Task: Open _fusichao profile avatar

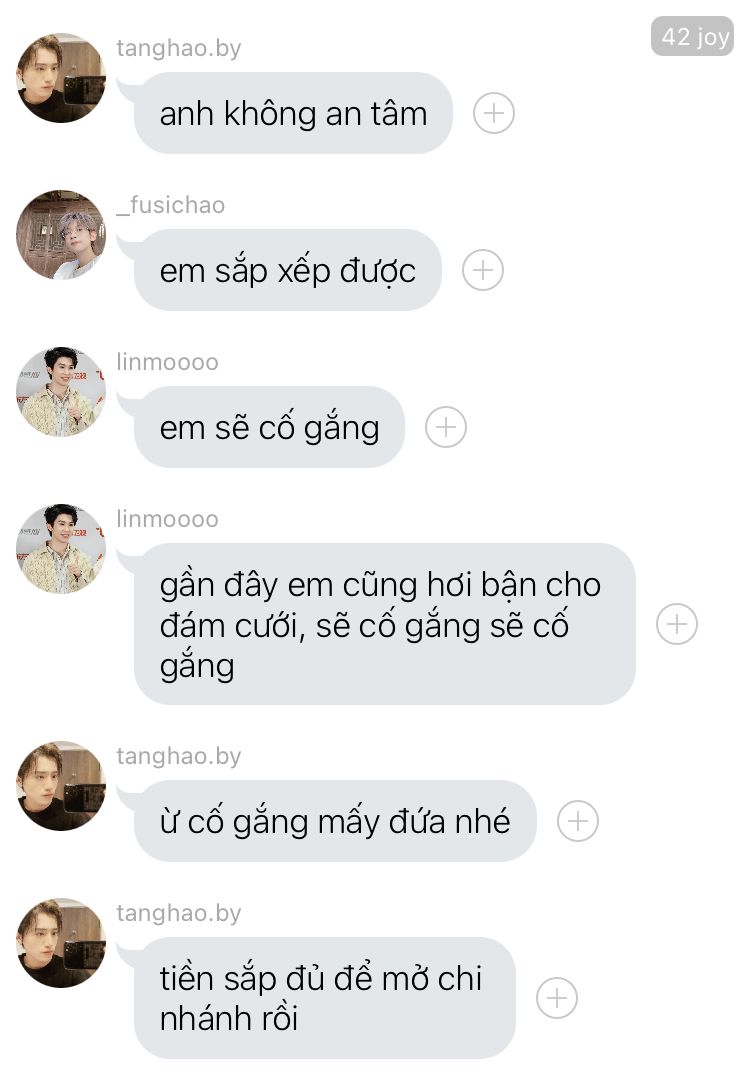Action: 61,235
